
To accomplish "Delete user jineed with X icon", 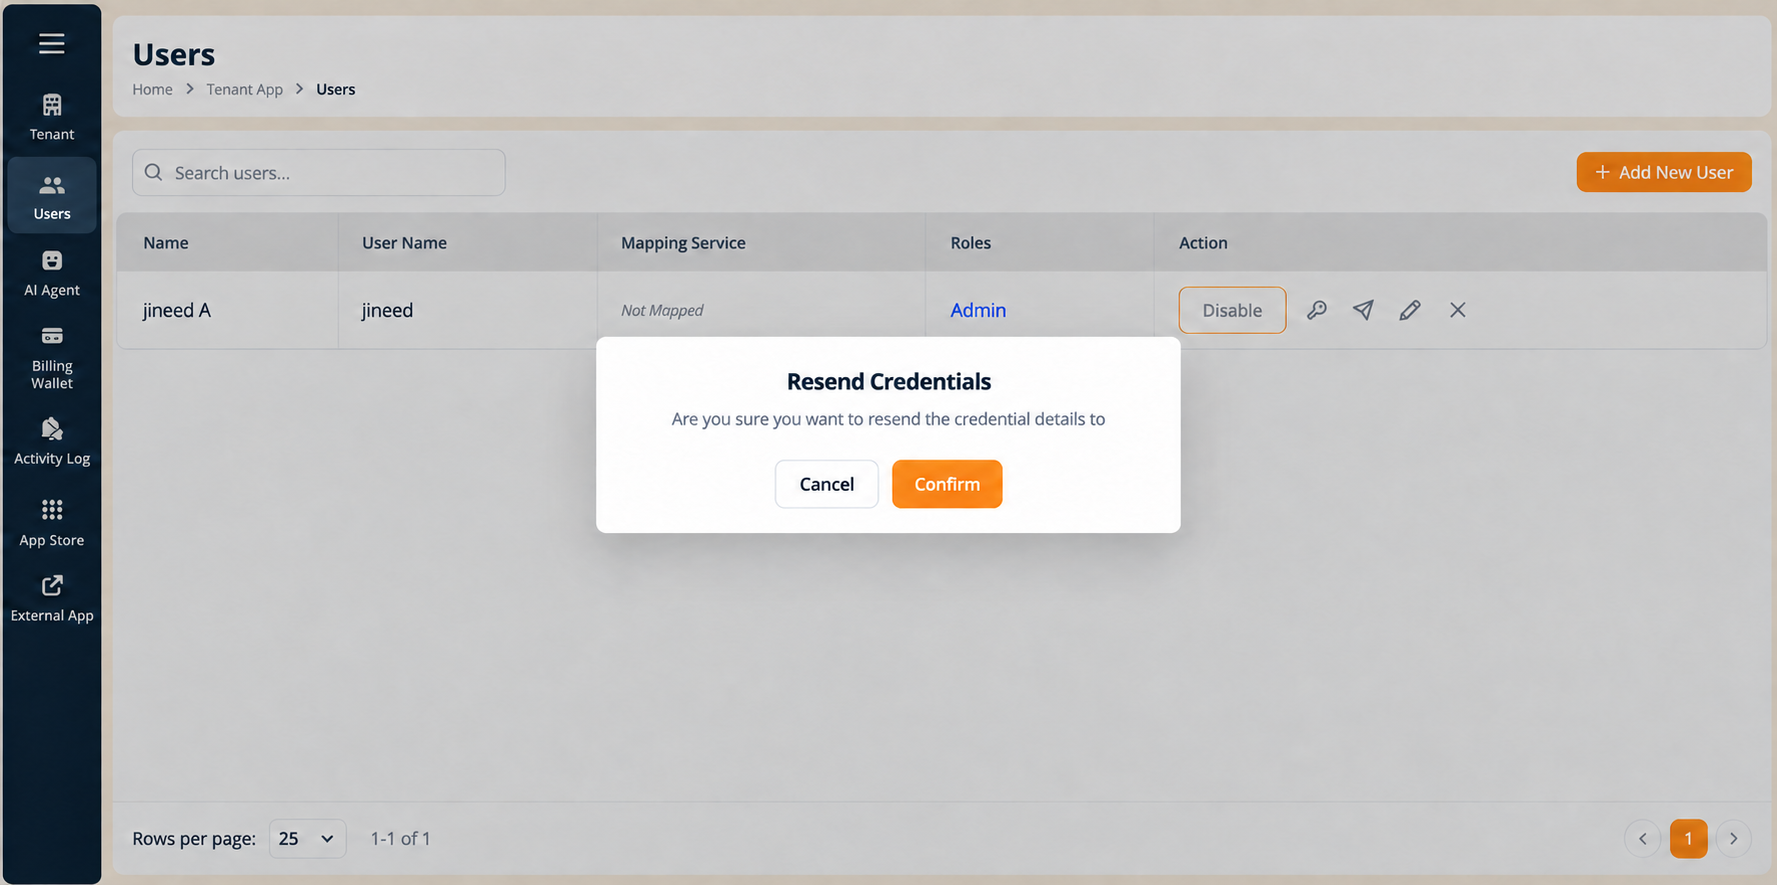I will [x=1458, y=310].
